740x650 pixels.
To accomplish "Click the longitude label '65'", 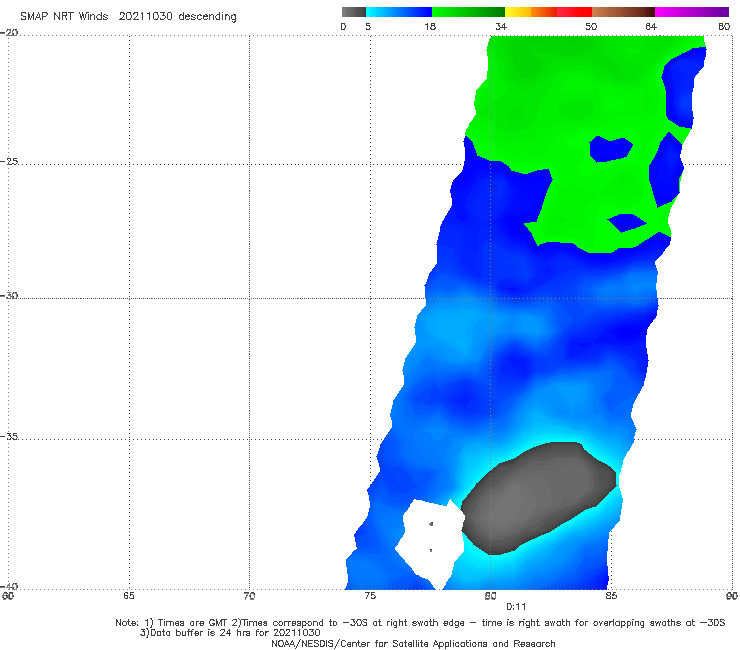I will pos(129,596).
